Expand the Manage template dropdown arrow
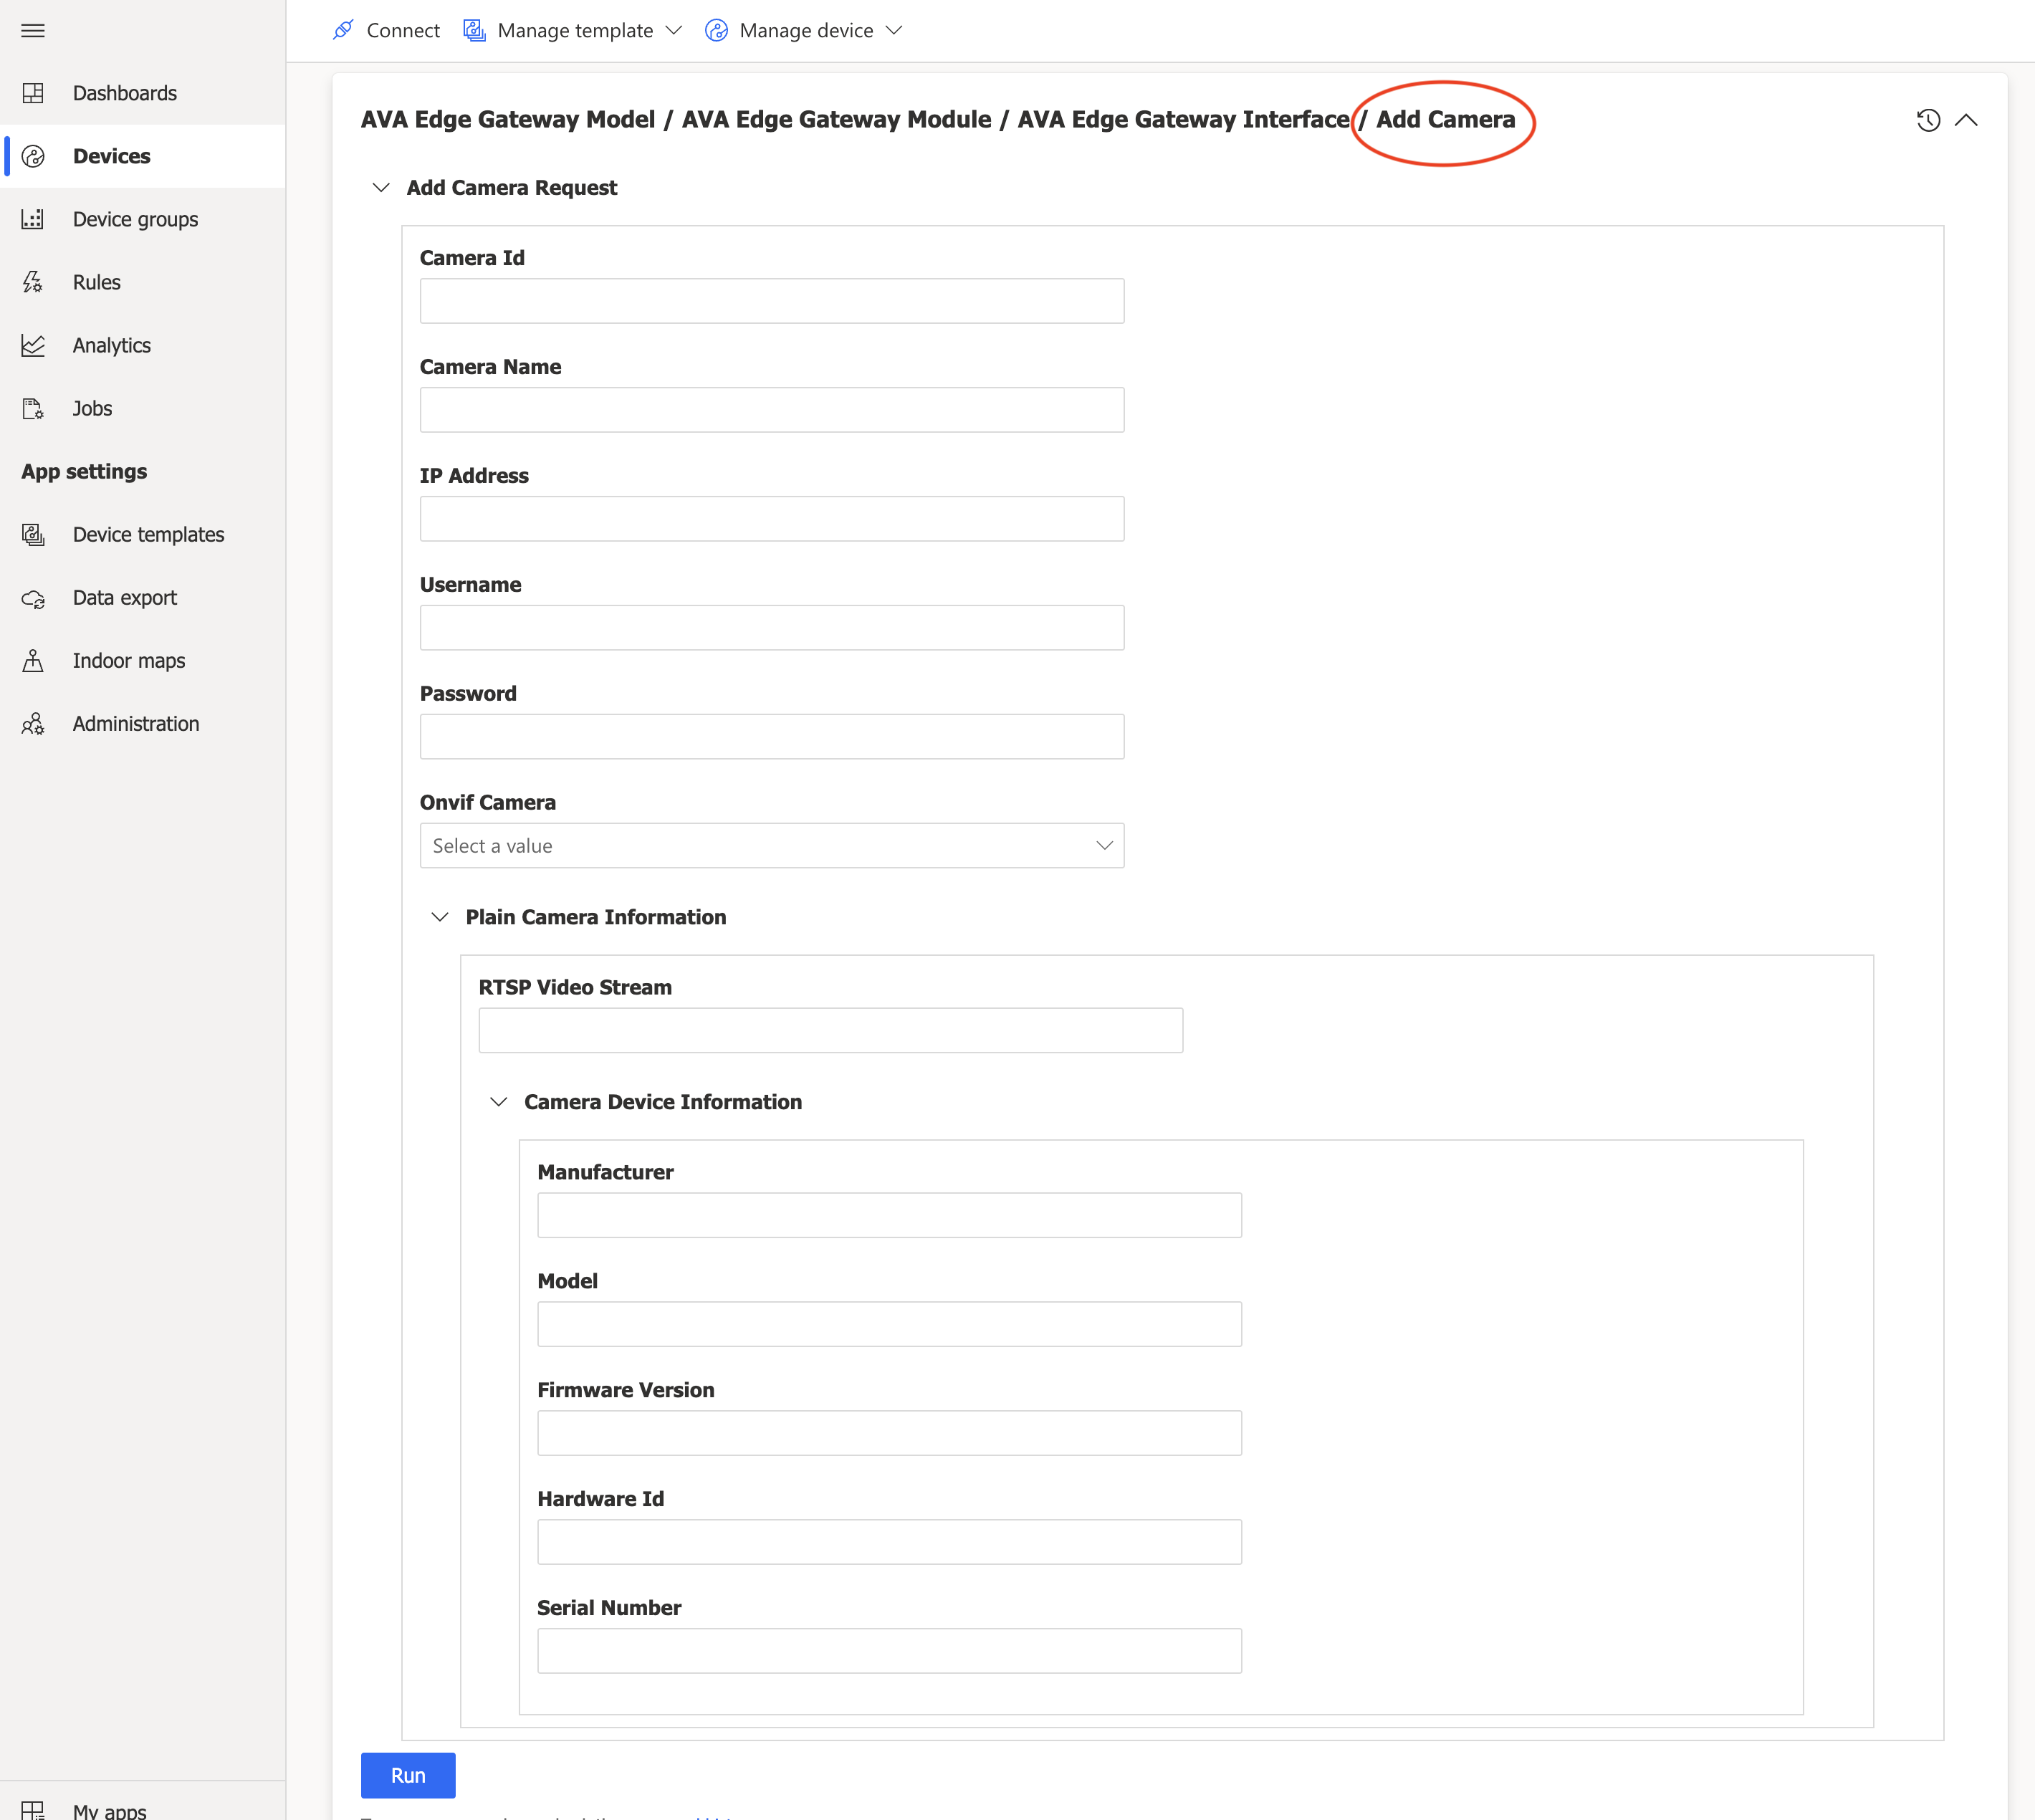The width and height of the screenshot is (2035, 1820). (674, 30)
